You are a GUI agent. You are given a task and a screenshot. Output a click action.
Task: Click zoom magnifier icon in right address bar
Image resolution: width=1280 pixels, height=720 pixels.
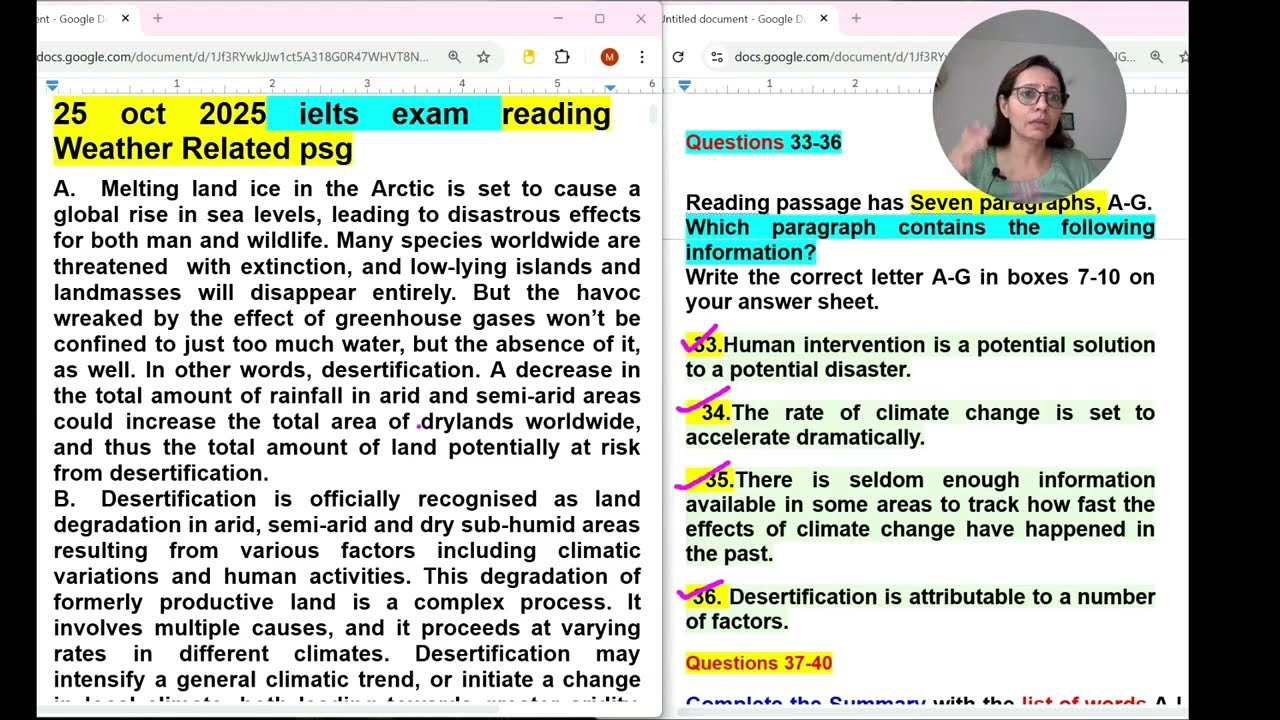pyautogui.click(x=1157, y=57)
